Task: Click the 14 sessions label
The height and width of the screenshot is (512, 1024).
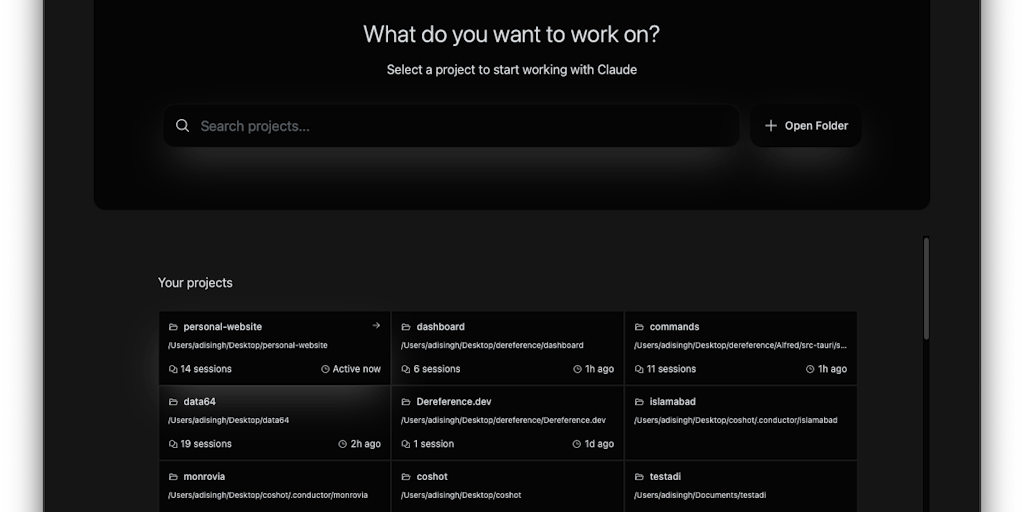Action: (206, 369)
